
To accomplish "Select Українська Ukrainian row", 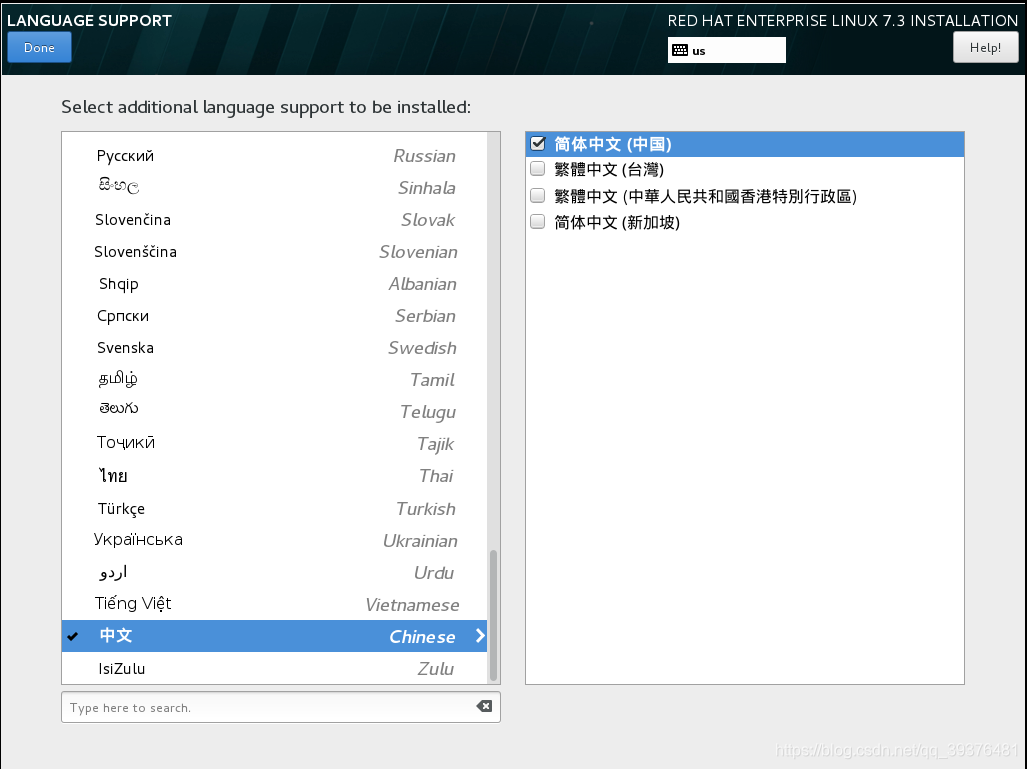I will click(x=274, y=541).
